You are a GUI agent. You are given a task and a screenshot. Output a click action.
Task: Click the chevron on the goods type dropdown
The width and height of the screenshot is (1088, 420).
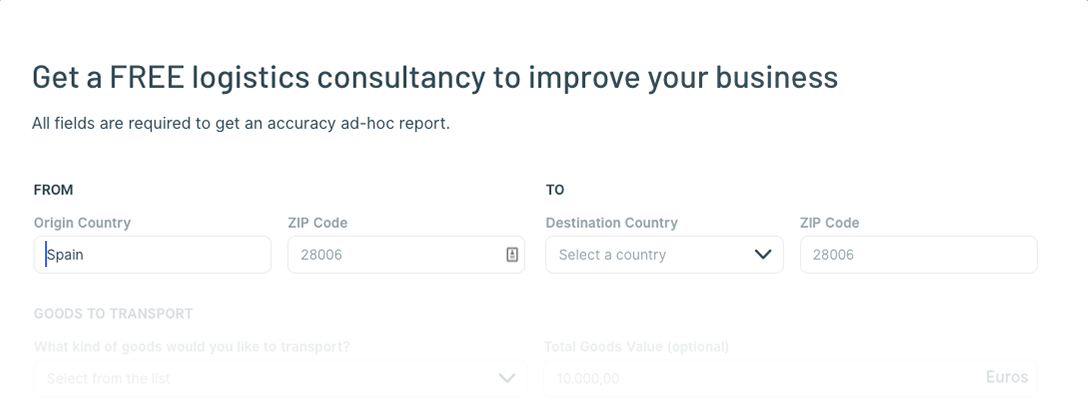point(507,378)
